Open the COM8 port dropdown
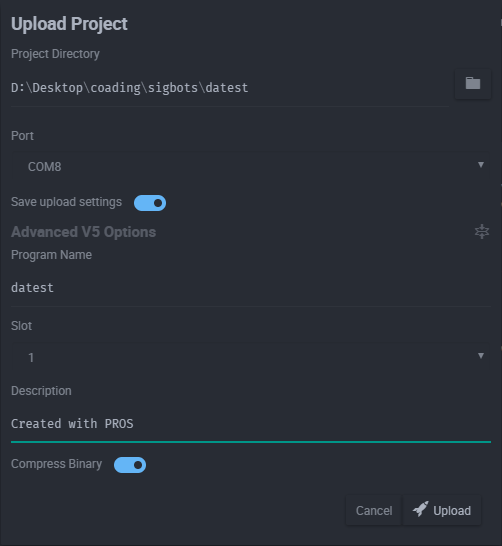502x546 pixels. point(251,166)
